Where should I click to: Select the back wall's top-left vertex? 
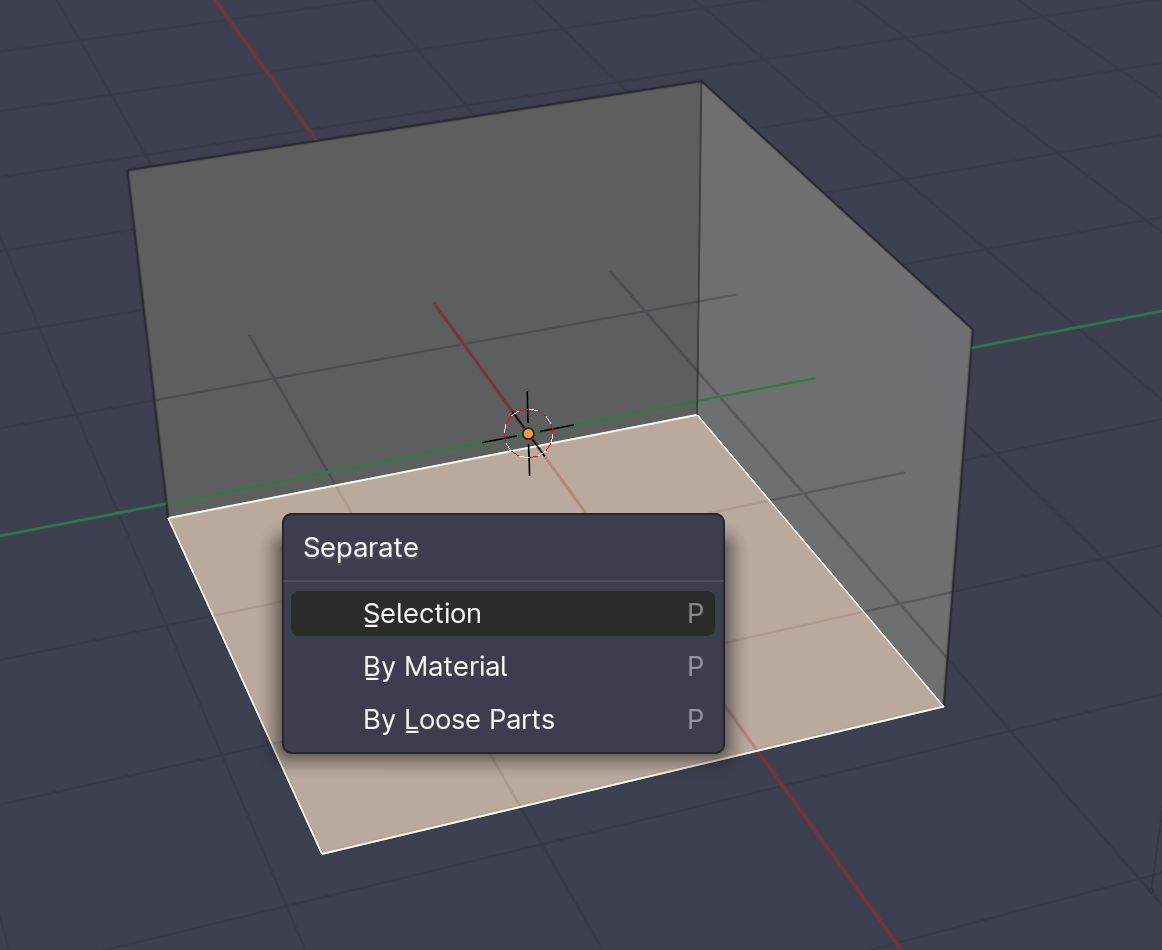point(128,171)
